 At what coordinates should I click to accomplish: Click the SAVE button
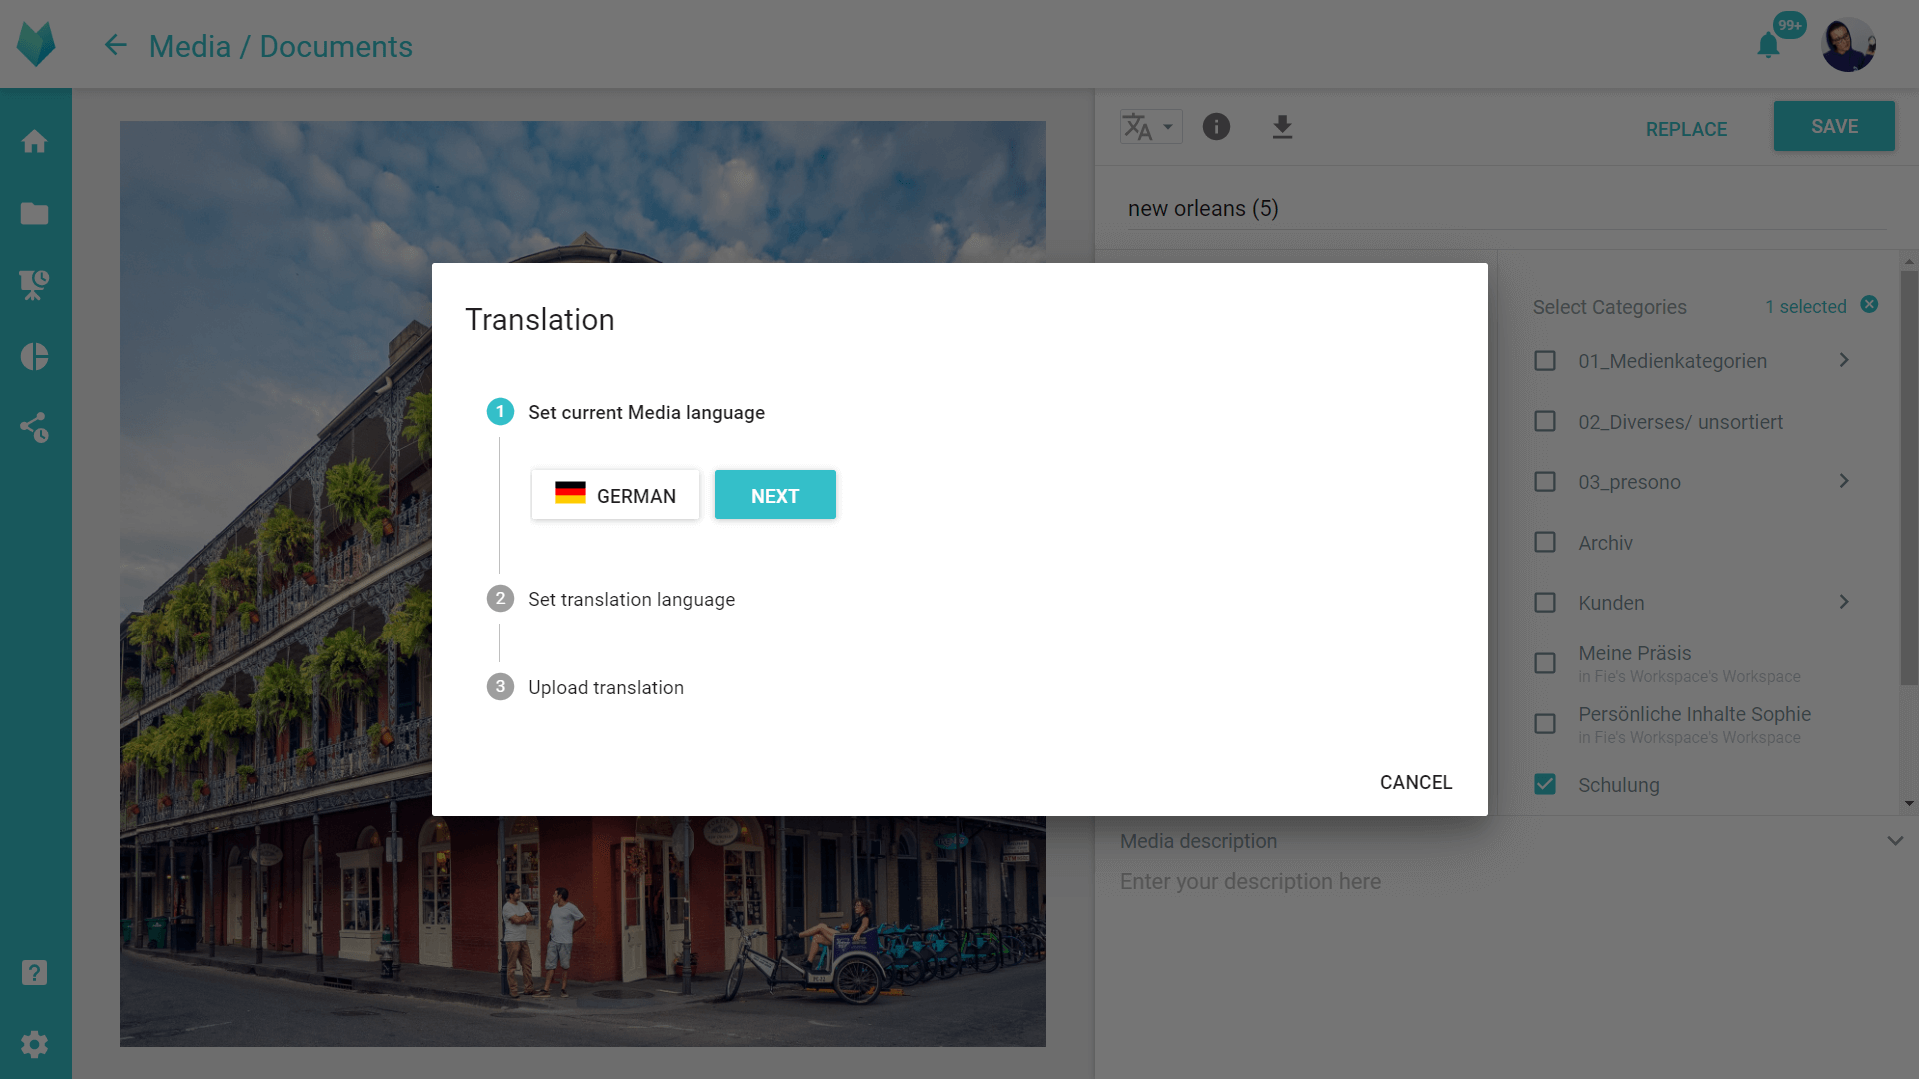[1834, 126]
